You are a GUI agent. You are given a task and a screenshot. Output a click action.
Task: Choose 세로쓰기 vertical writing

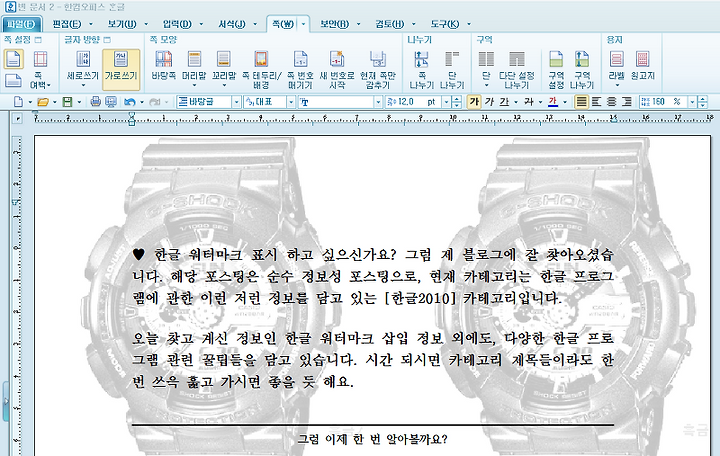click(83, 69)
